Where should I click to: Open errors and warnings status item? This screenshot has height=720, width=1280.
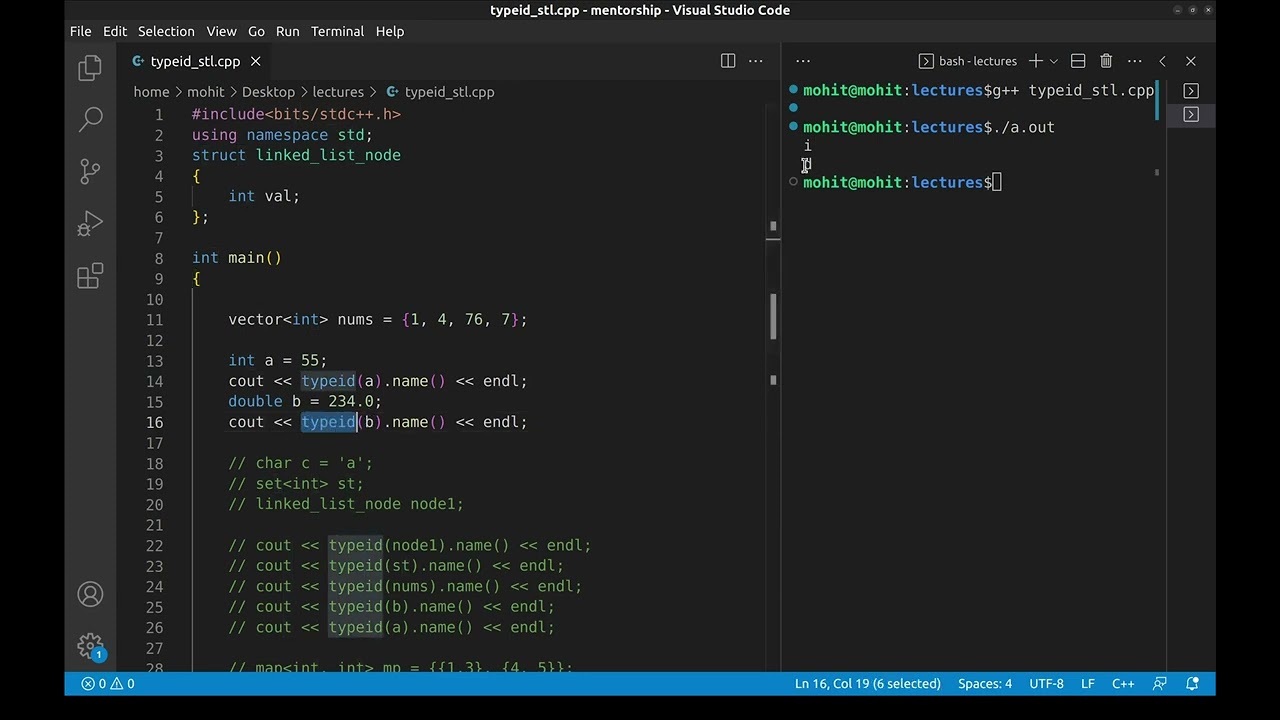(108, 684)
